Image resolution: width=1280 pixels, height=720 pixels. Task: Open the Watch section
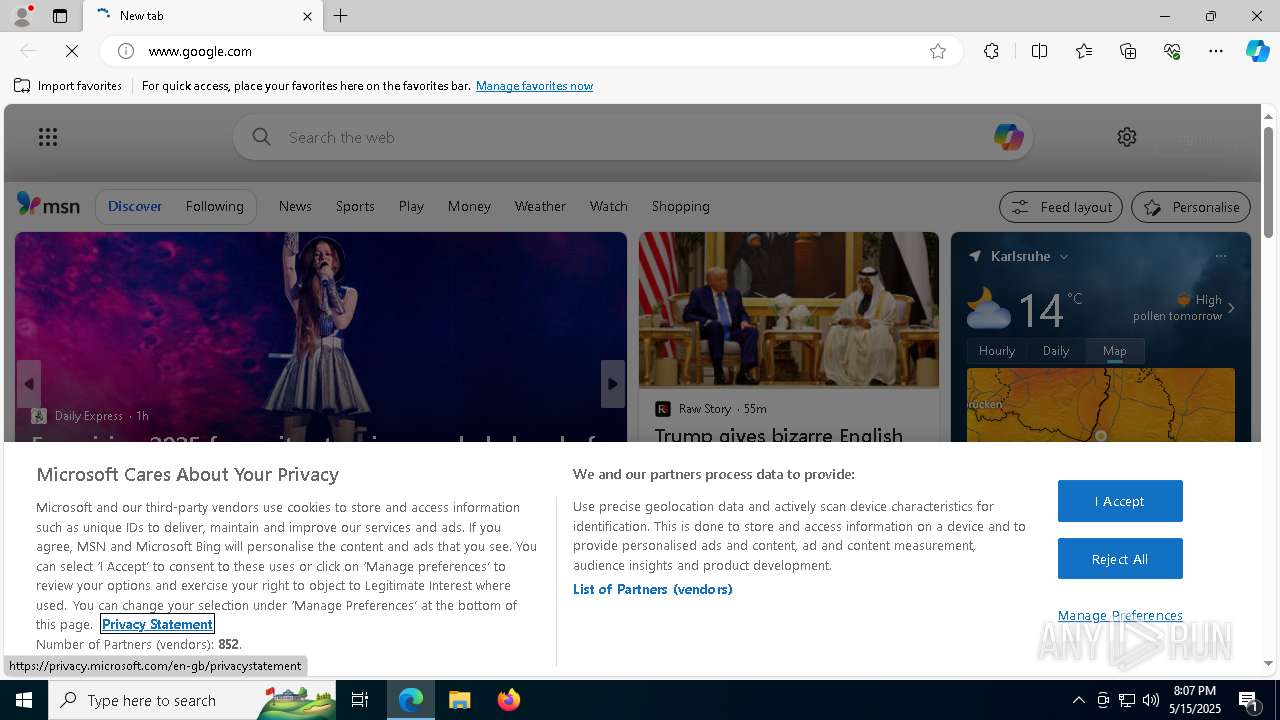point(608,206)
